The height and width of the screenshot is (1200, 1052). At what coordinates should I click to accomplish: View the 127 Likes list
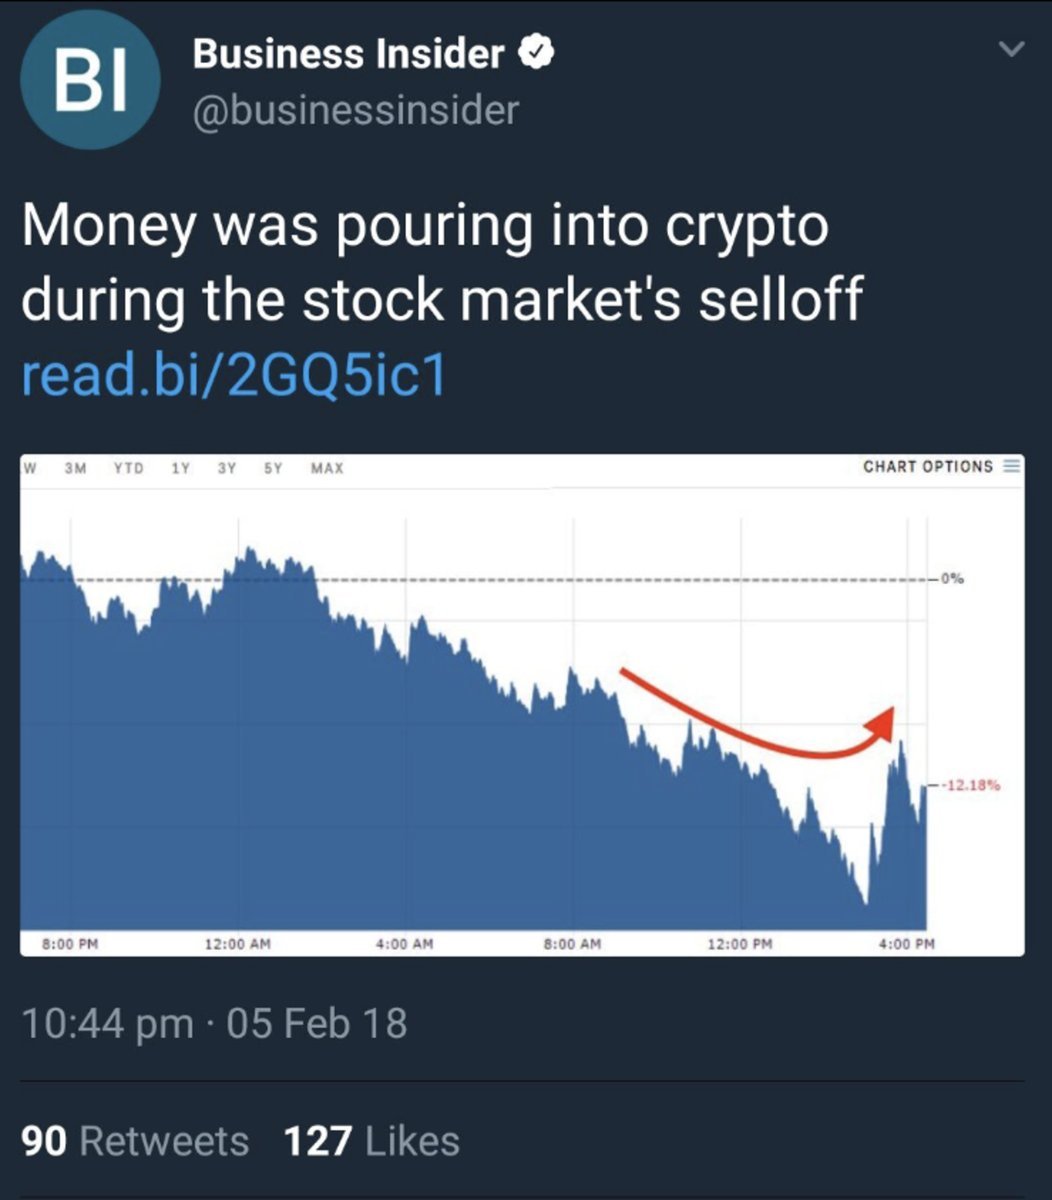[372, 1141]
